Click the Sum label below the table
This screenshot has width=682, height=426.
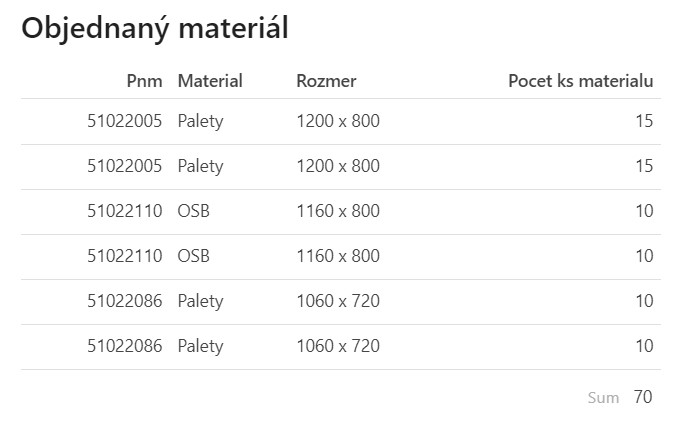(603, 398)
